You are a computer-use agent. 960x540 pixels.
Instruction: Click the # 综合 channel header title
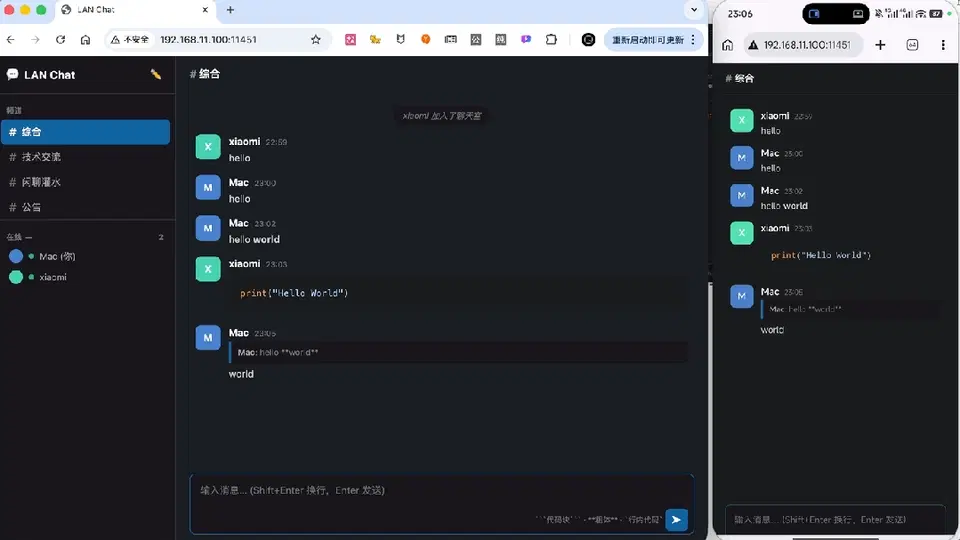[x=205, y=74]
